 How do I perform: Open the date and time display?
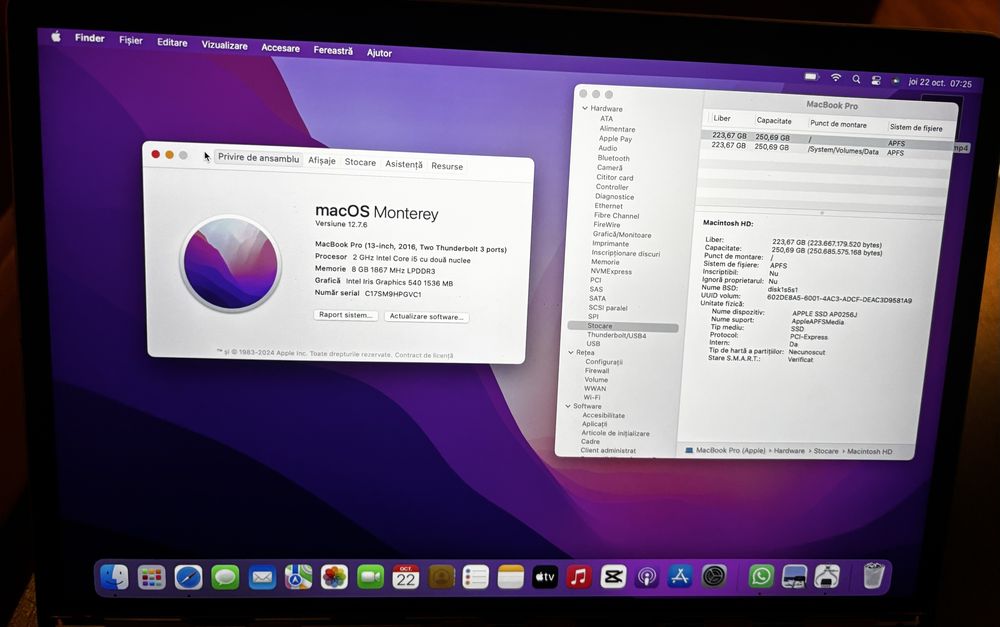tap(940, 83)
